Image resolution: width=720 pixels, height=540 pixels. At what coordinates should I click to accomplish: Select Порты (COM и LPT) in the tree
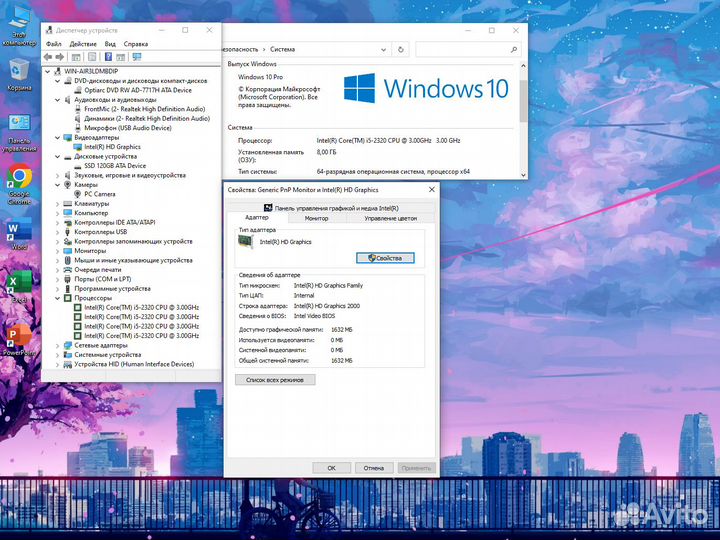click(x=102, y=279)
